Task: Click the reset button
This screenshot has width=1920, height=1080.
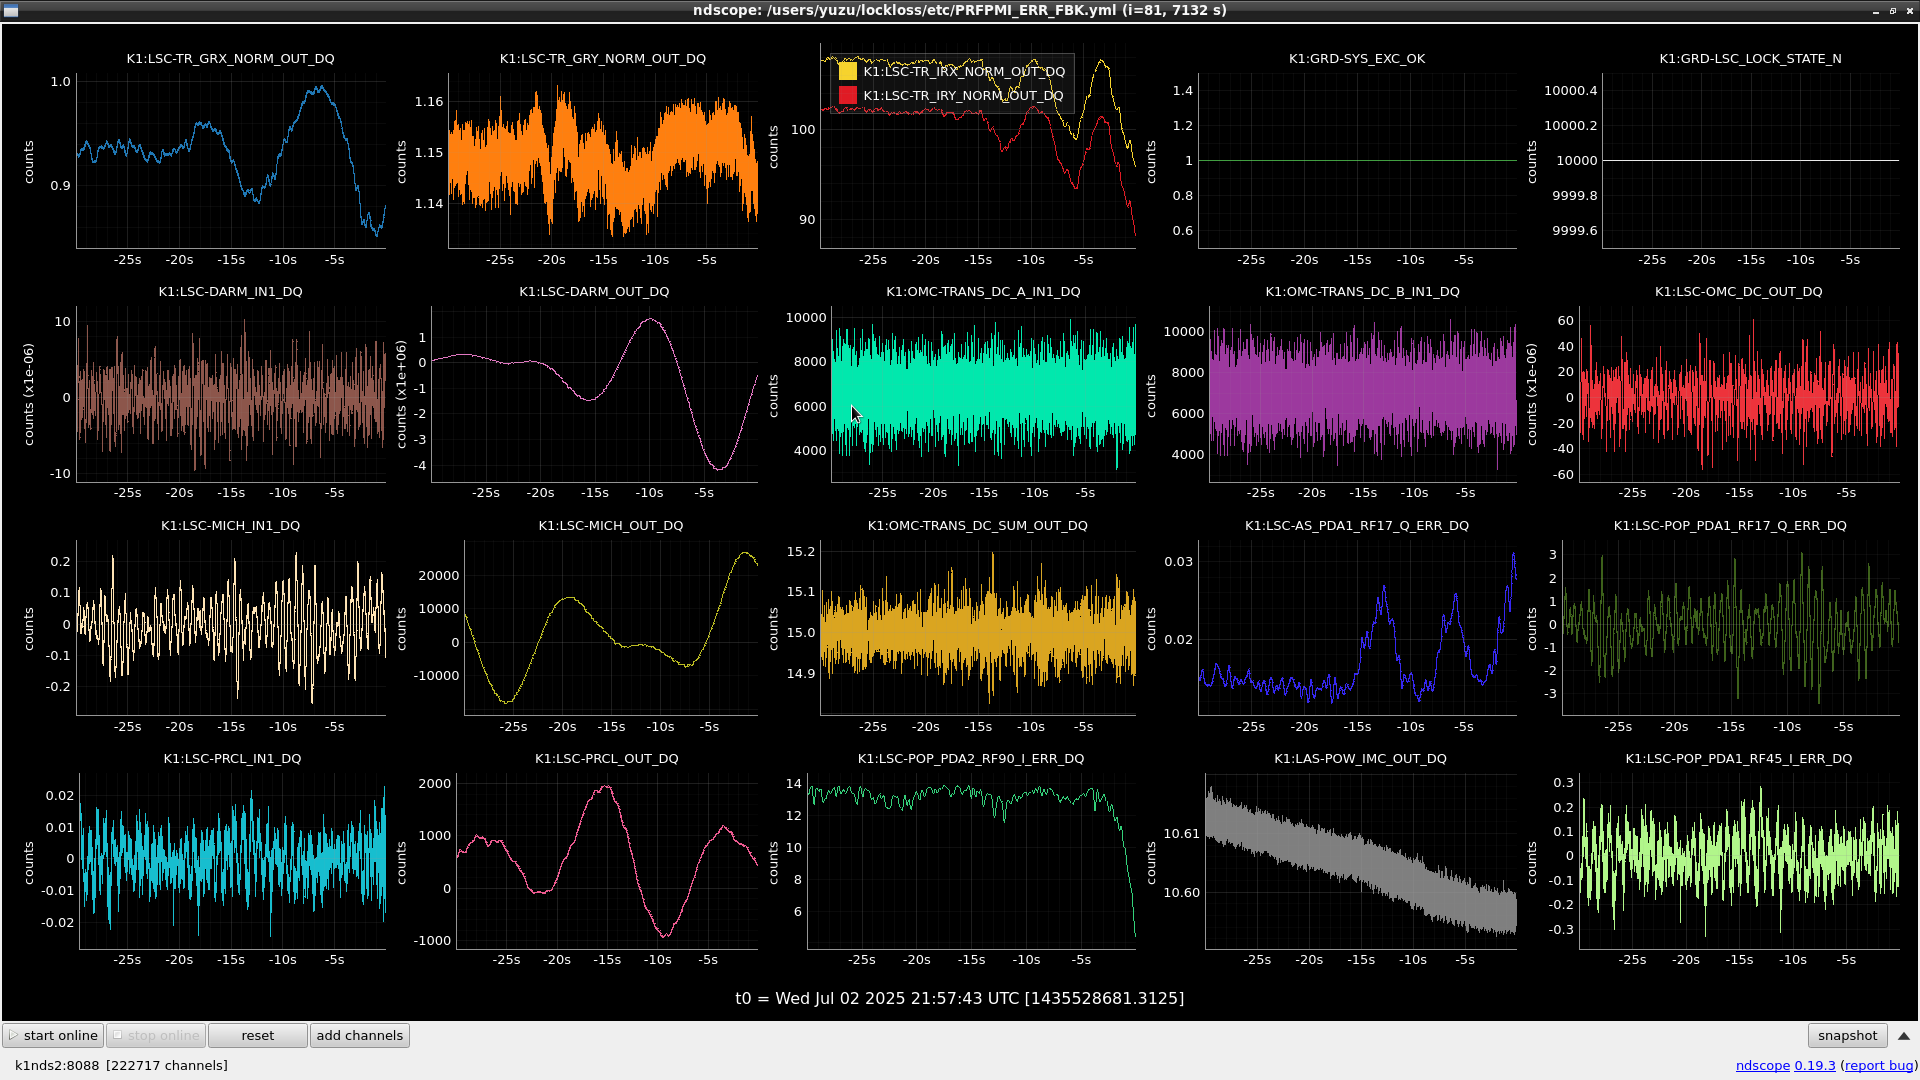Action: coord(257,1035)
